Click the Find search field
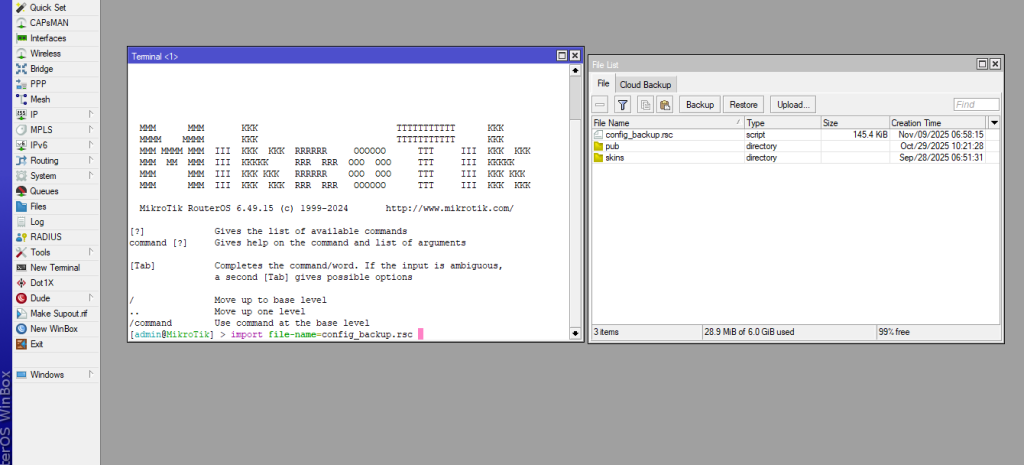Screen dimensions: 1024x465 [975, 104]
